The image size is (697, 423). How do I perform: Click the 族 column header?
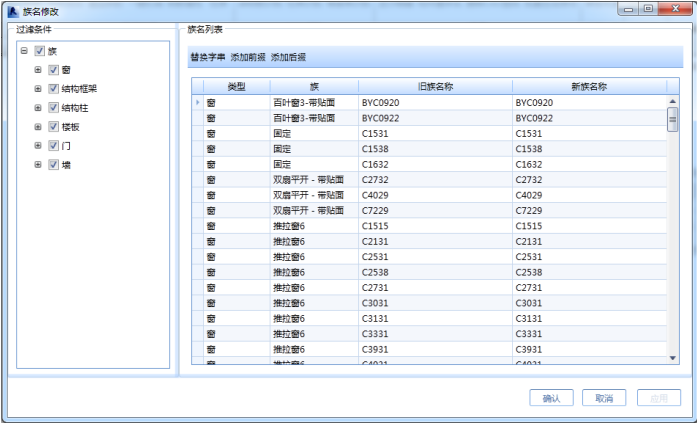[x=314, y=87]
